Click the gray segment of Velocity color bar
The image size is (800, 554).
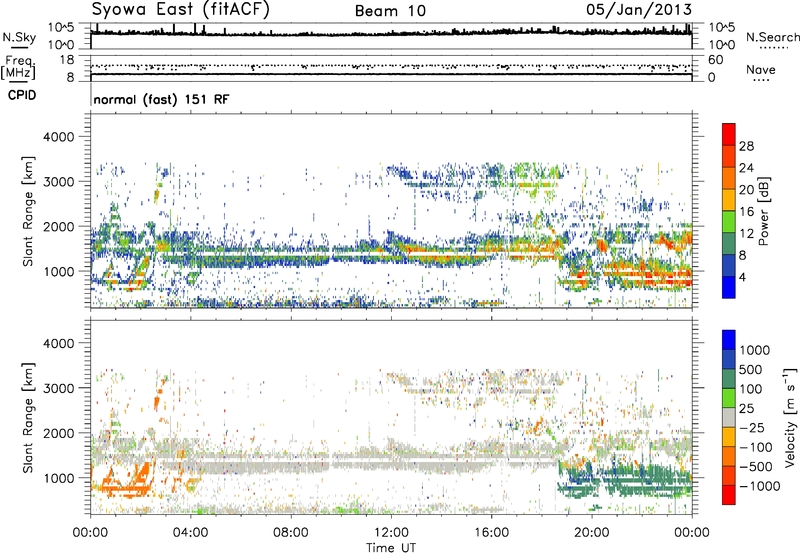click(x=729, y=417)
